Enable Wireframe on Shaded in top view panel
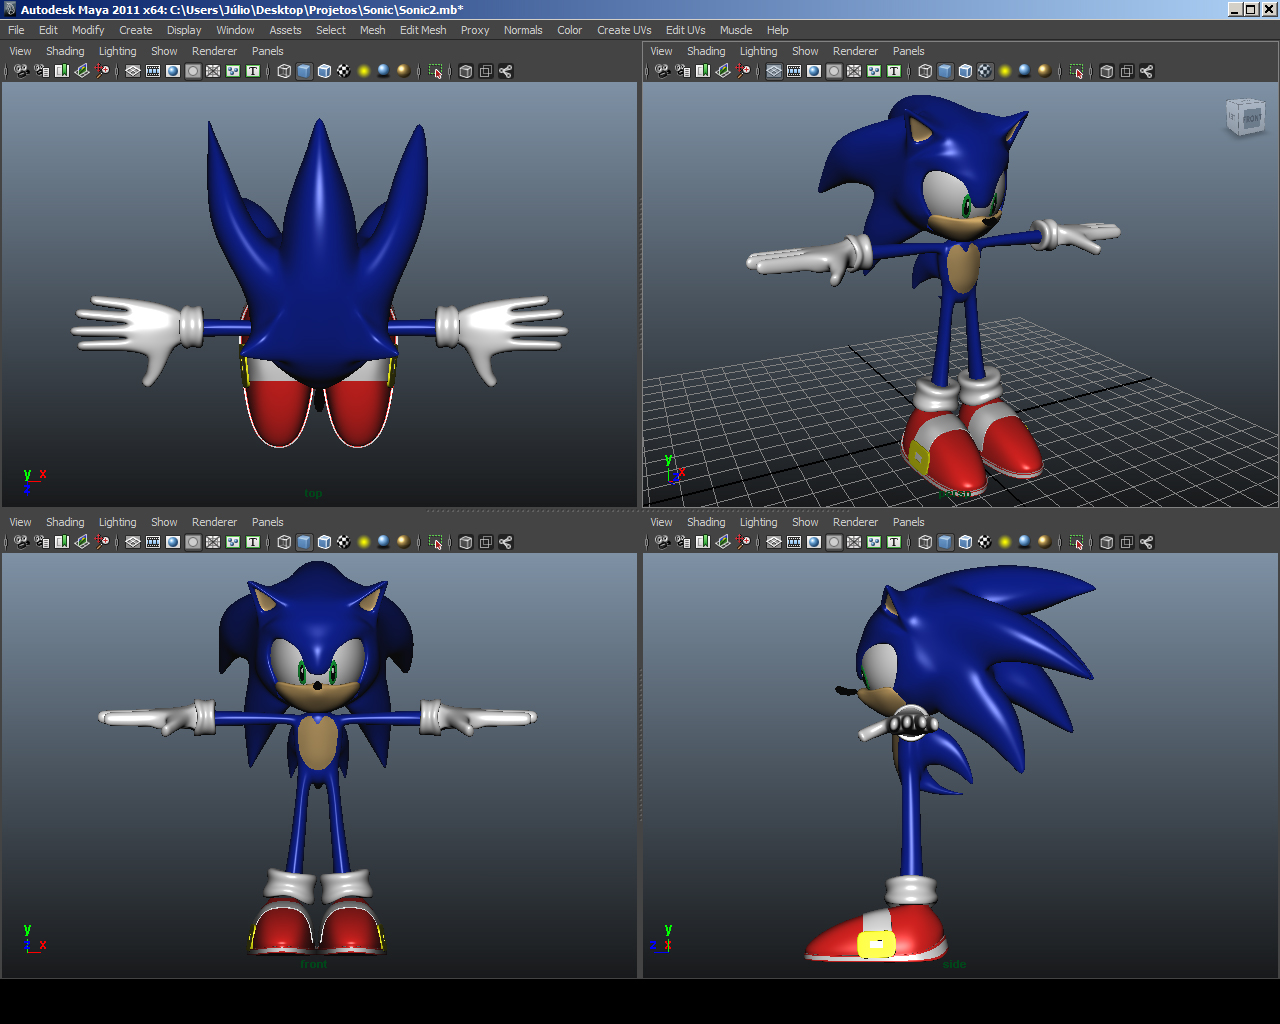Screen dimensions: 1280x1024 click(x=324, y=71)
